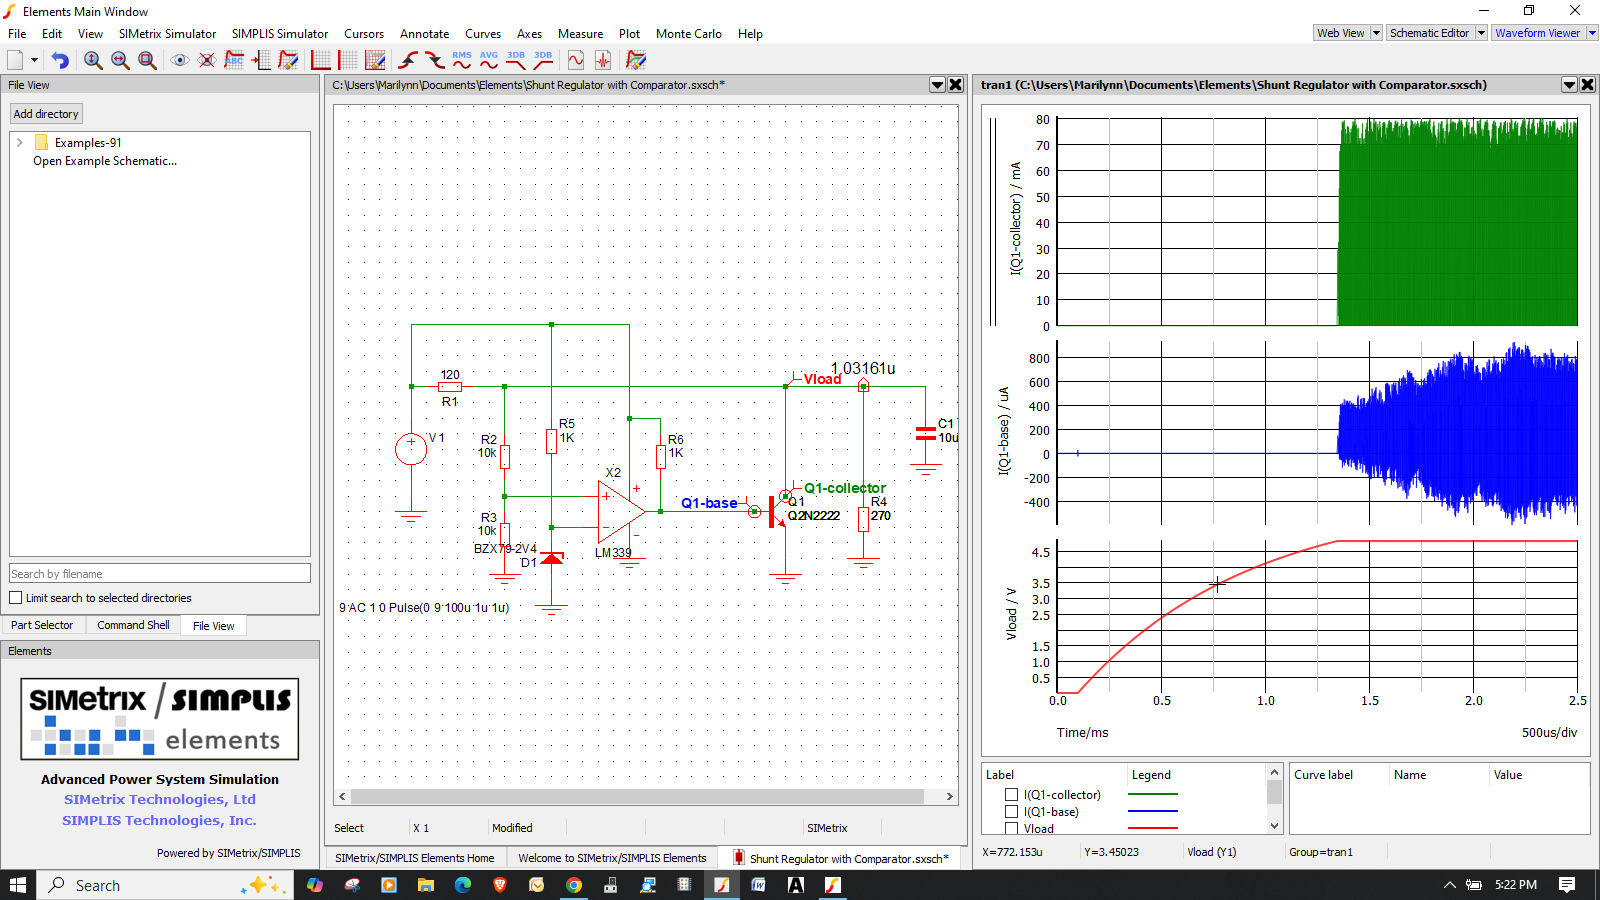Tick the I(Q1-collector) curve checkbox
The width and height of the screenshot is (1600, 900).
[1011, 795]
